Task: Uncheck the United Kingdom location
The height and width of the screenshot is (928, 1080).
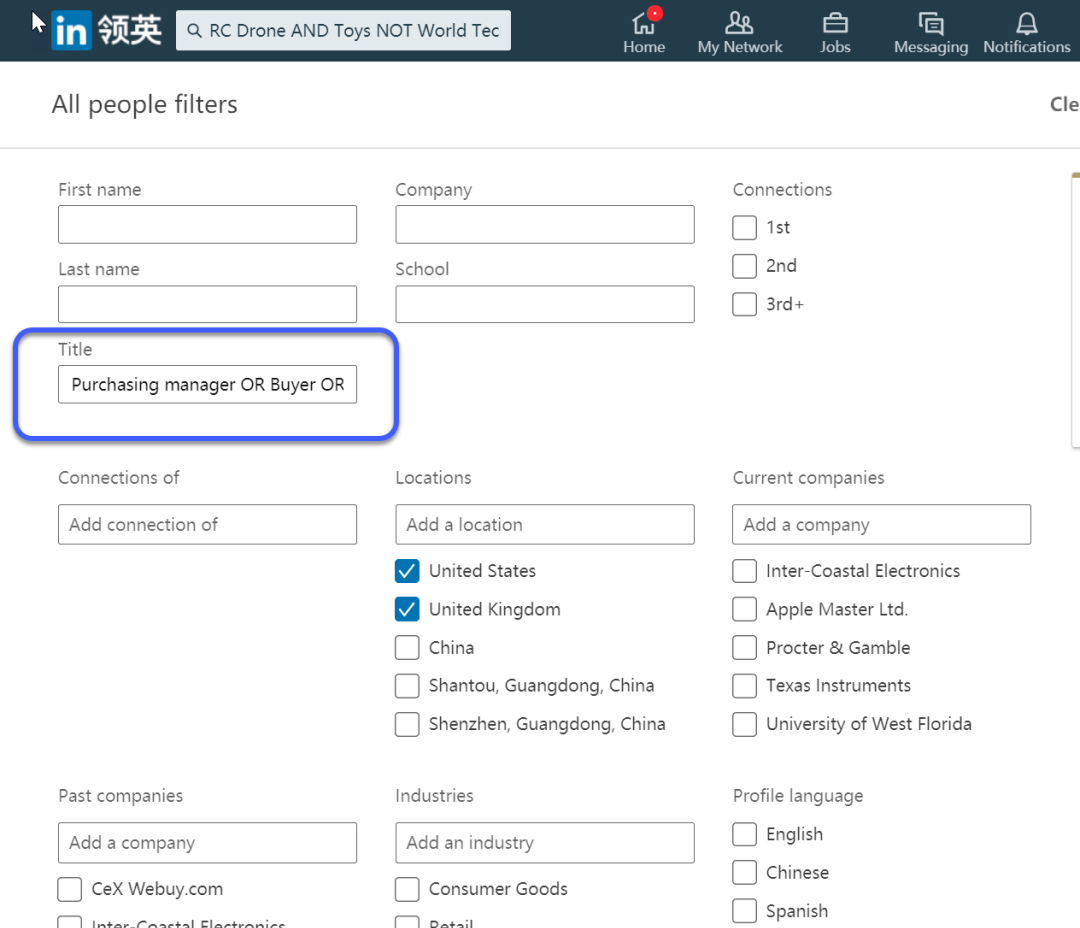Action: click(407, 609)
